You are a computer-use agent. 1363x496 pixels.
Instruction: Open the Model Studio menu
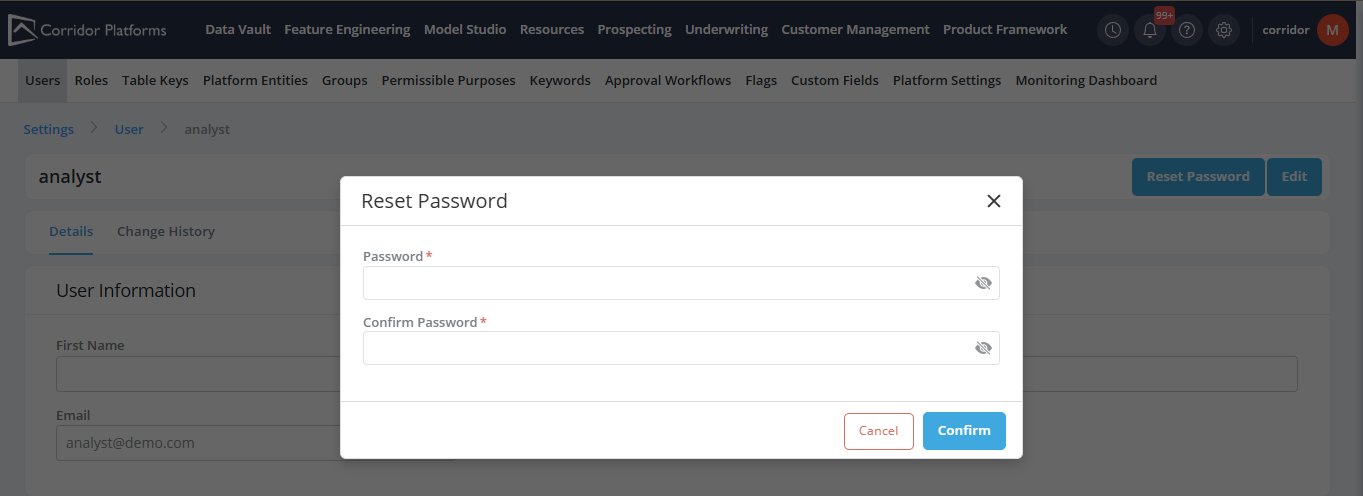(465, 30)
